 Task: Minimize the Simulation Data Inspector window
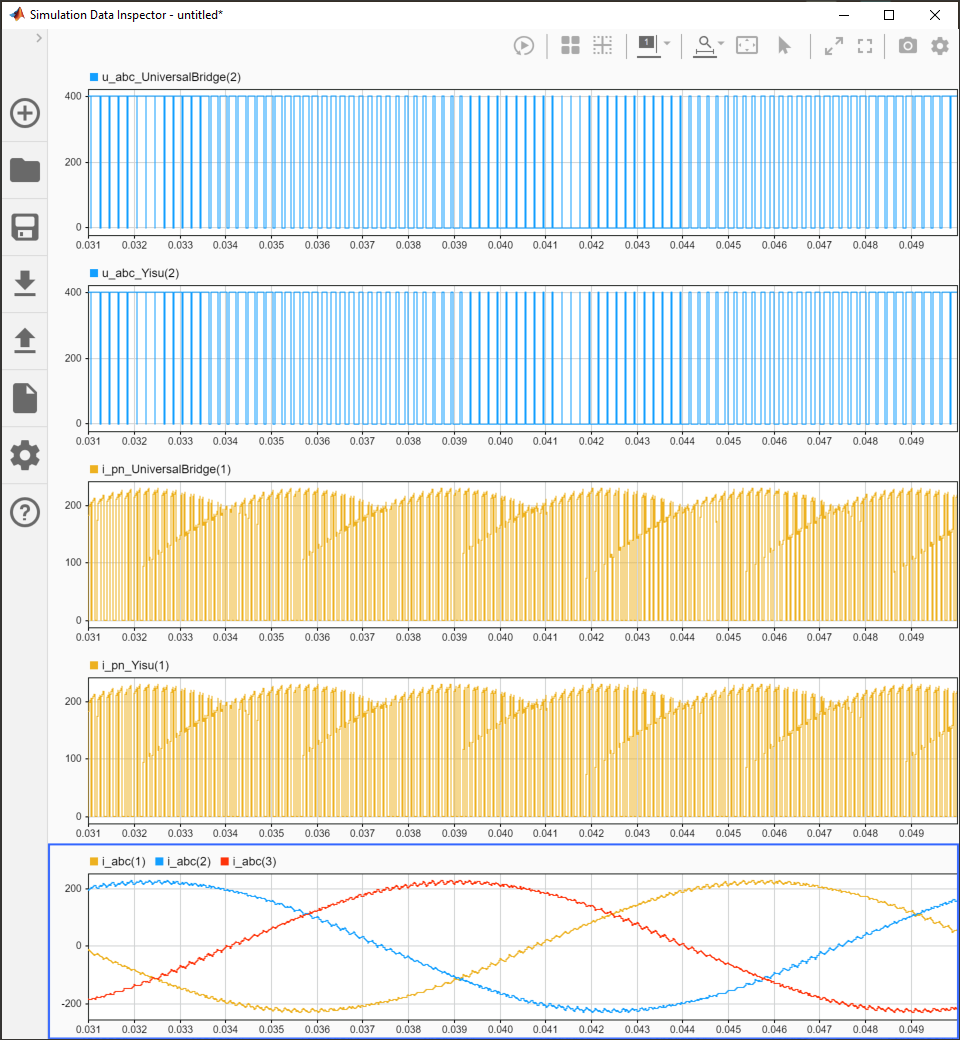[x=844, y=15]
